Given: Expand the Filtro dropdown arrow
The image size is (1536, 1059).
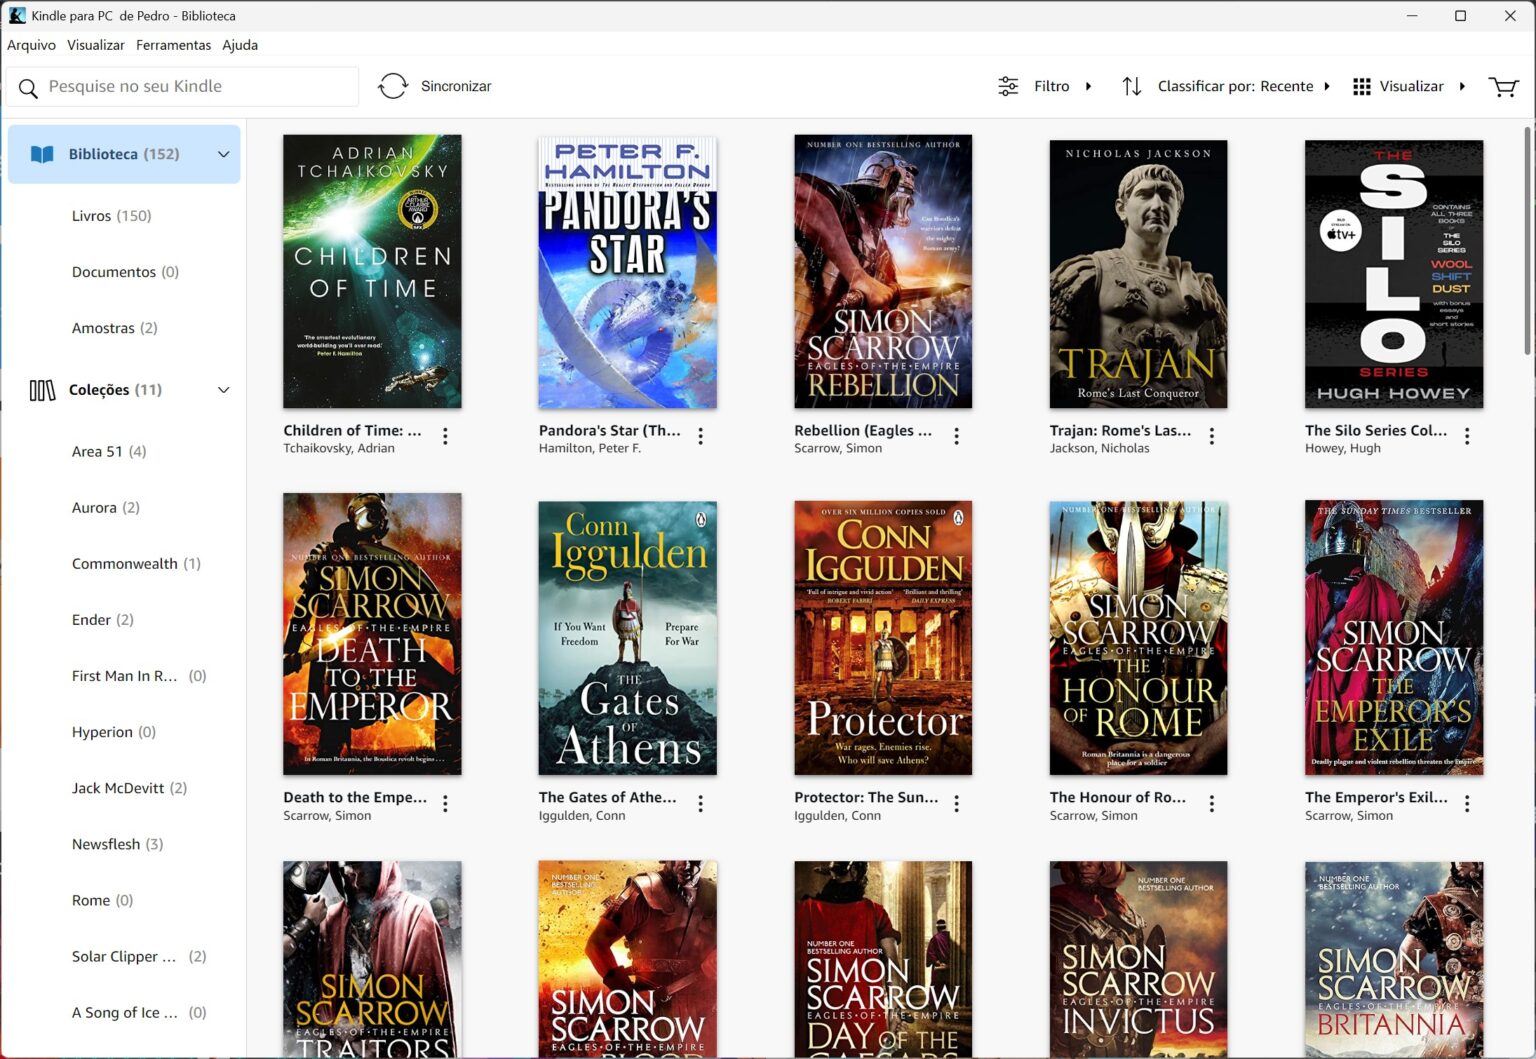Looking at the screenshot, I should [x=1089, y=86].
